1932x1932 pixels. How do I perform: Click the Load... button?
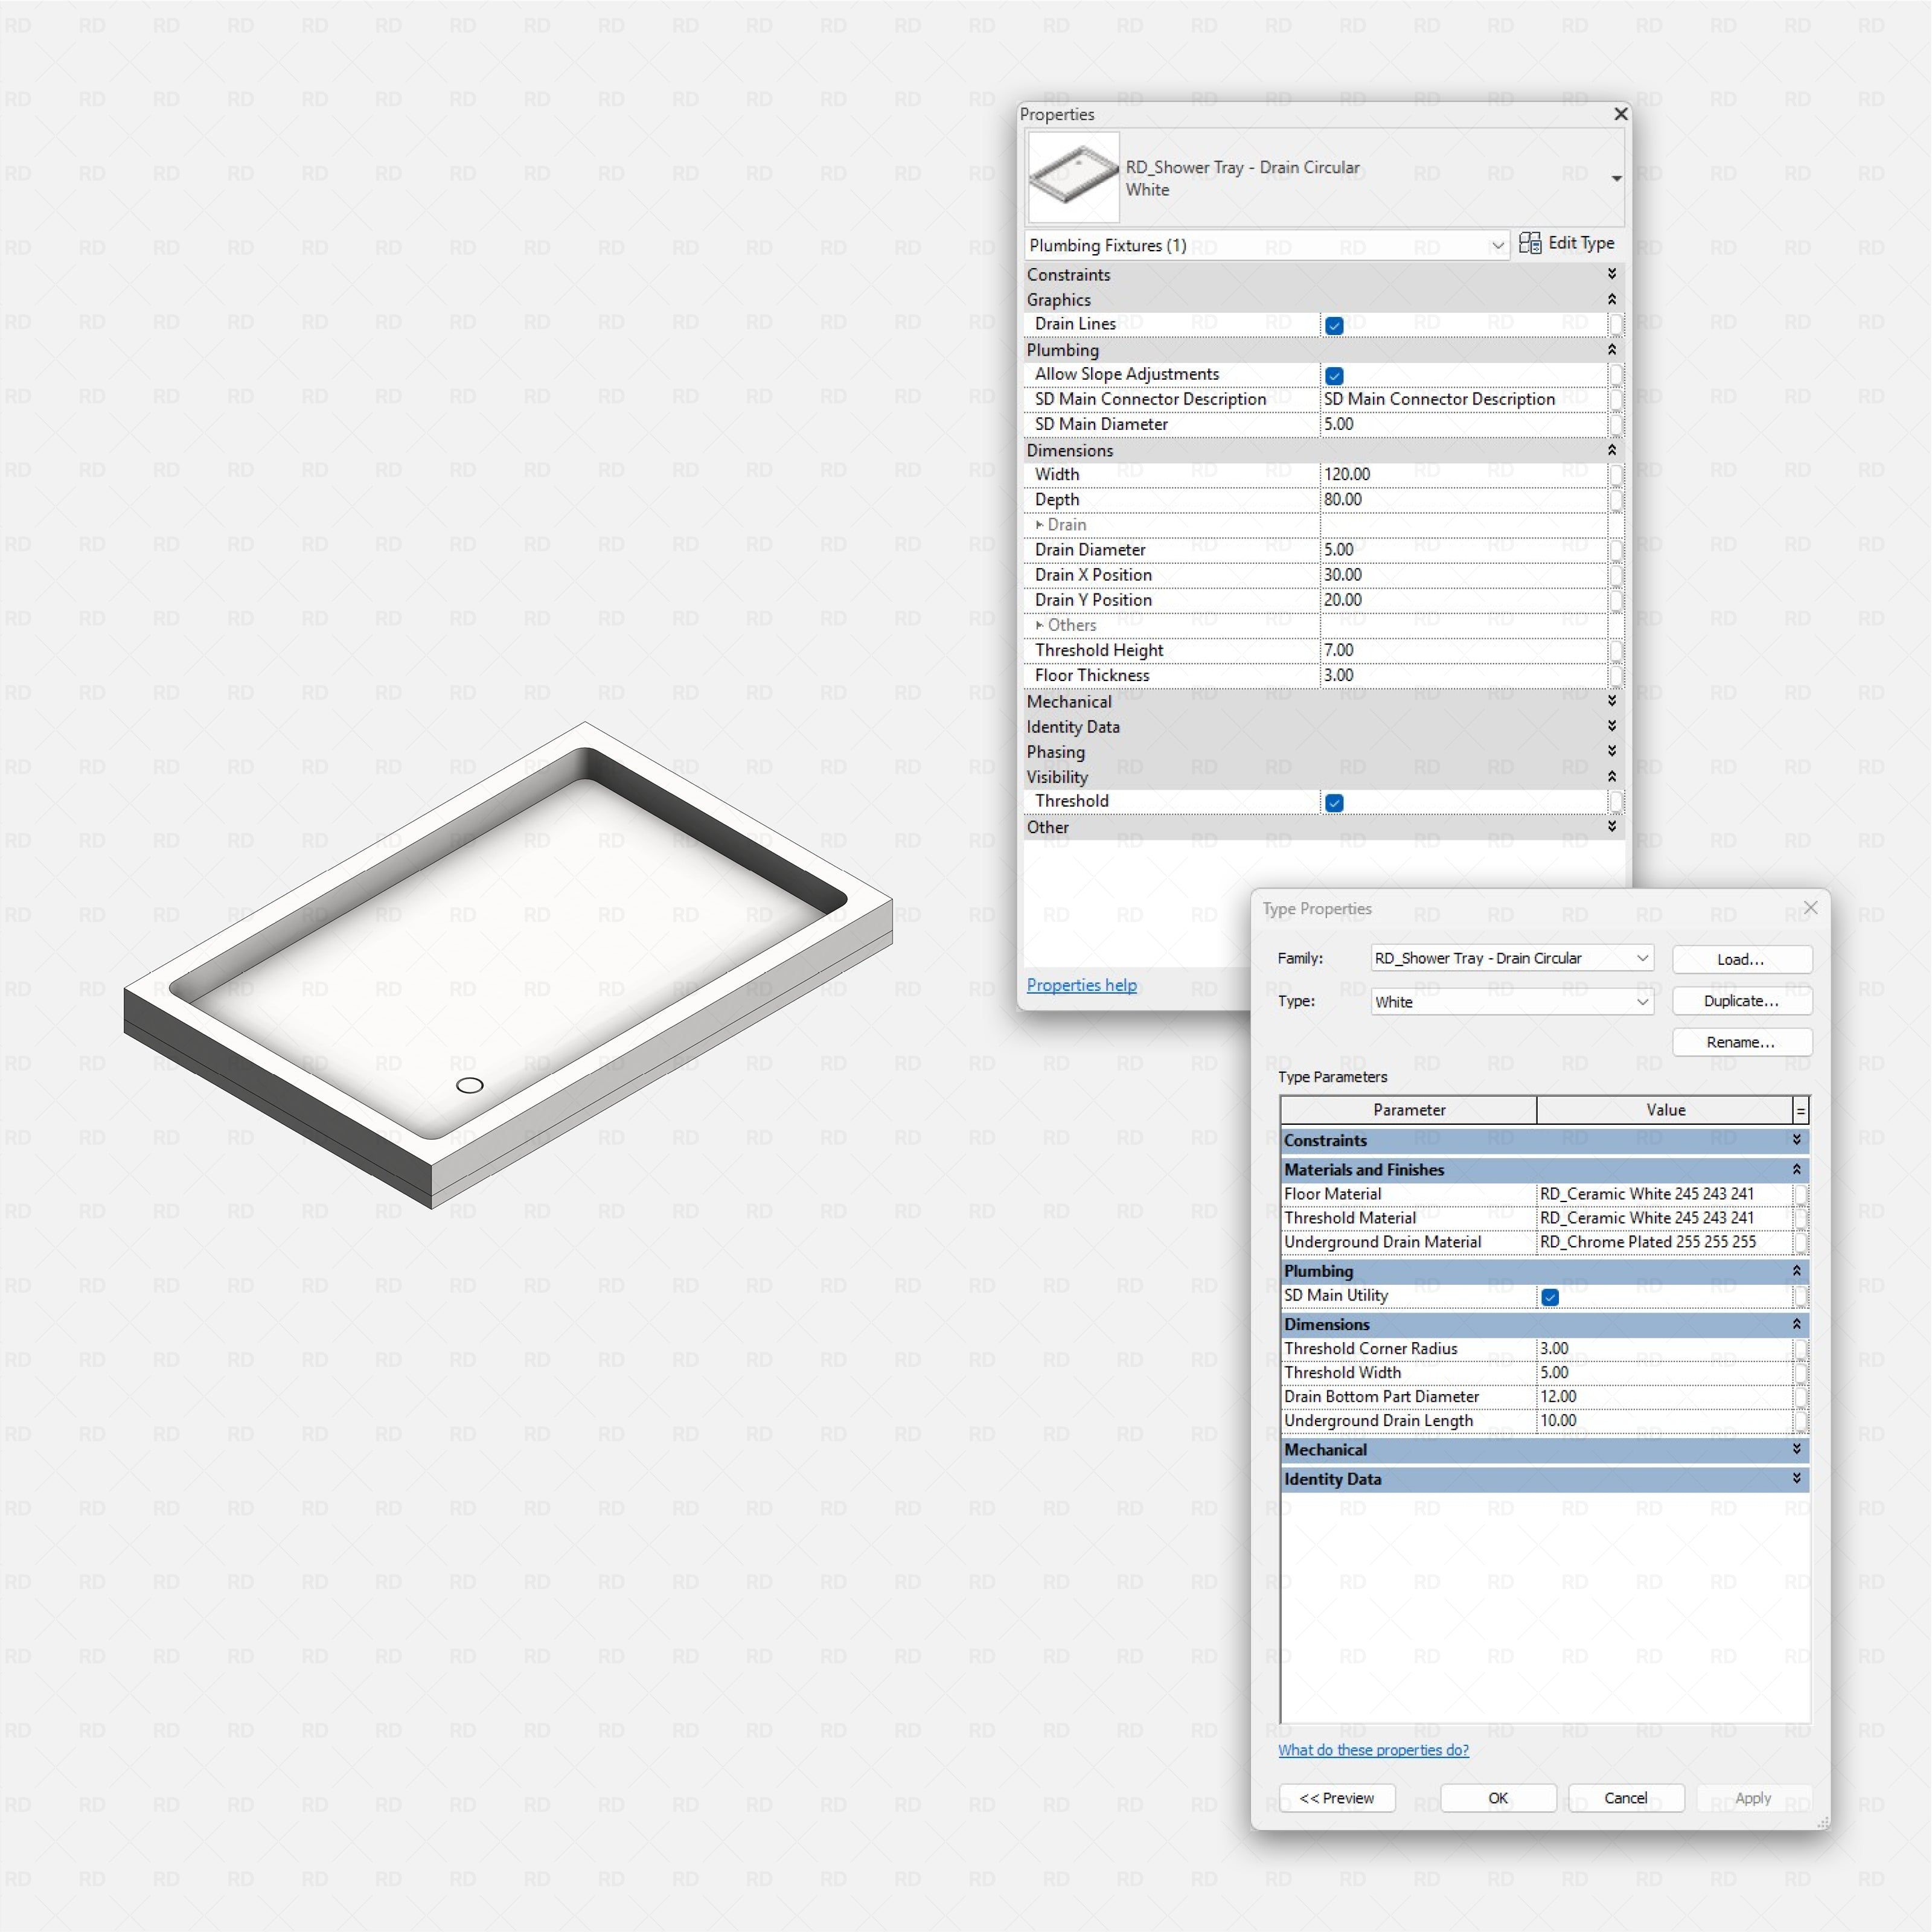1742,959
